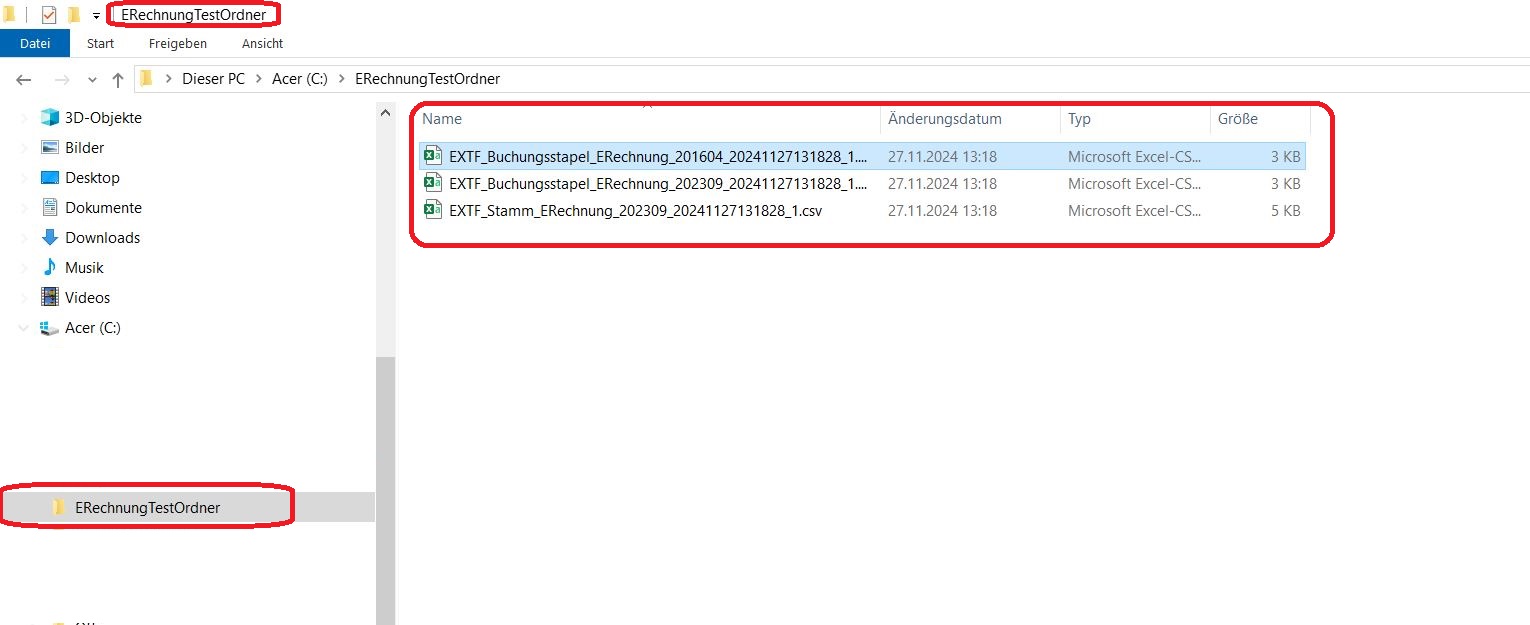Screen dimensions: 1530x625
Task: Select the EXTF_Buchungsstapel_ERechnung_202309 file
Action: click(x=658, y=184)
